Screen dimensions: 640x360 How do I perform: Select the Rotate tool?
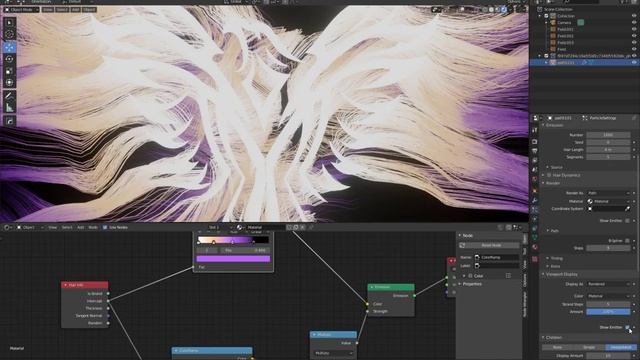(9, 59)
